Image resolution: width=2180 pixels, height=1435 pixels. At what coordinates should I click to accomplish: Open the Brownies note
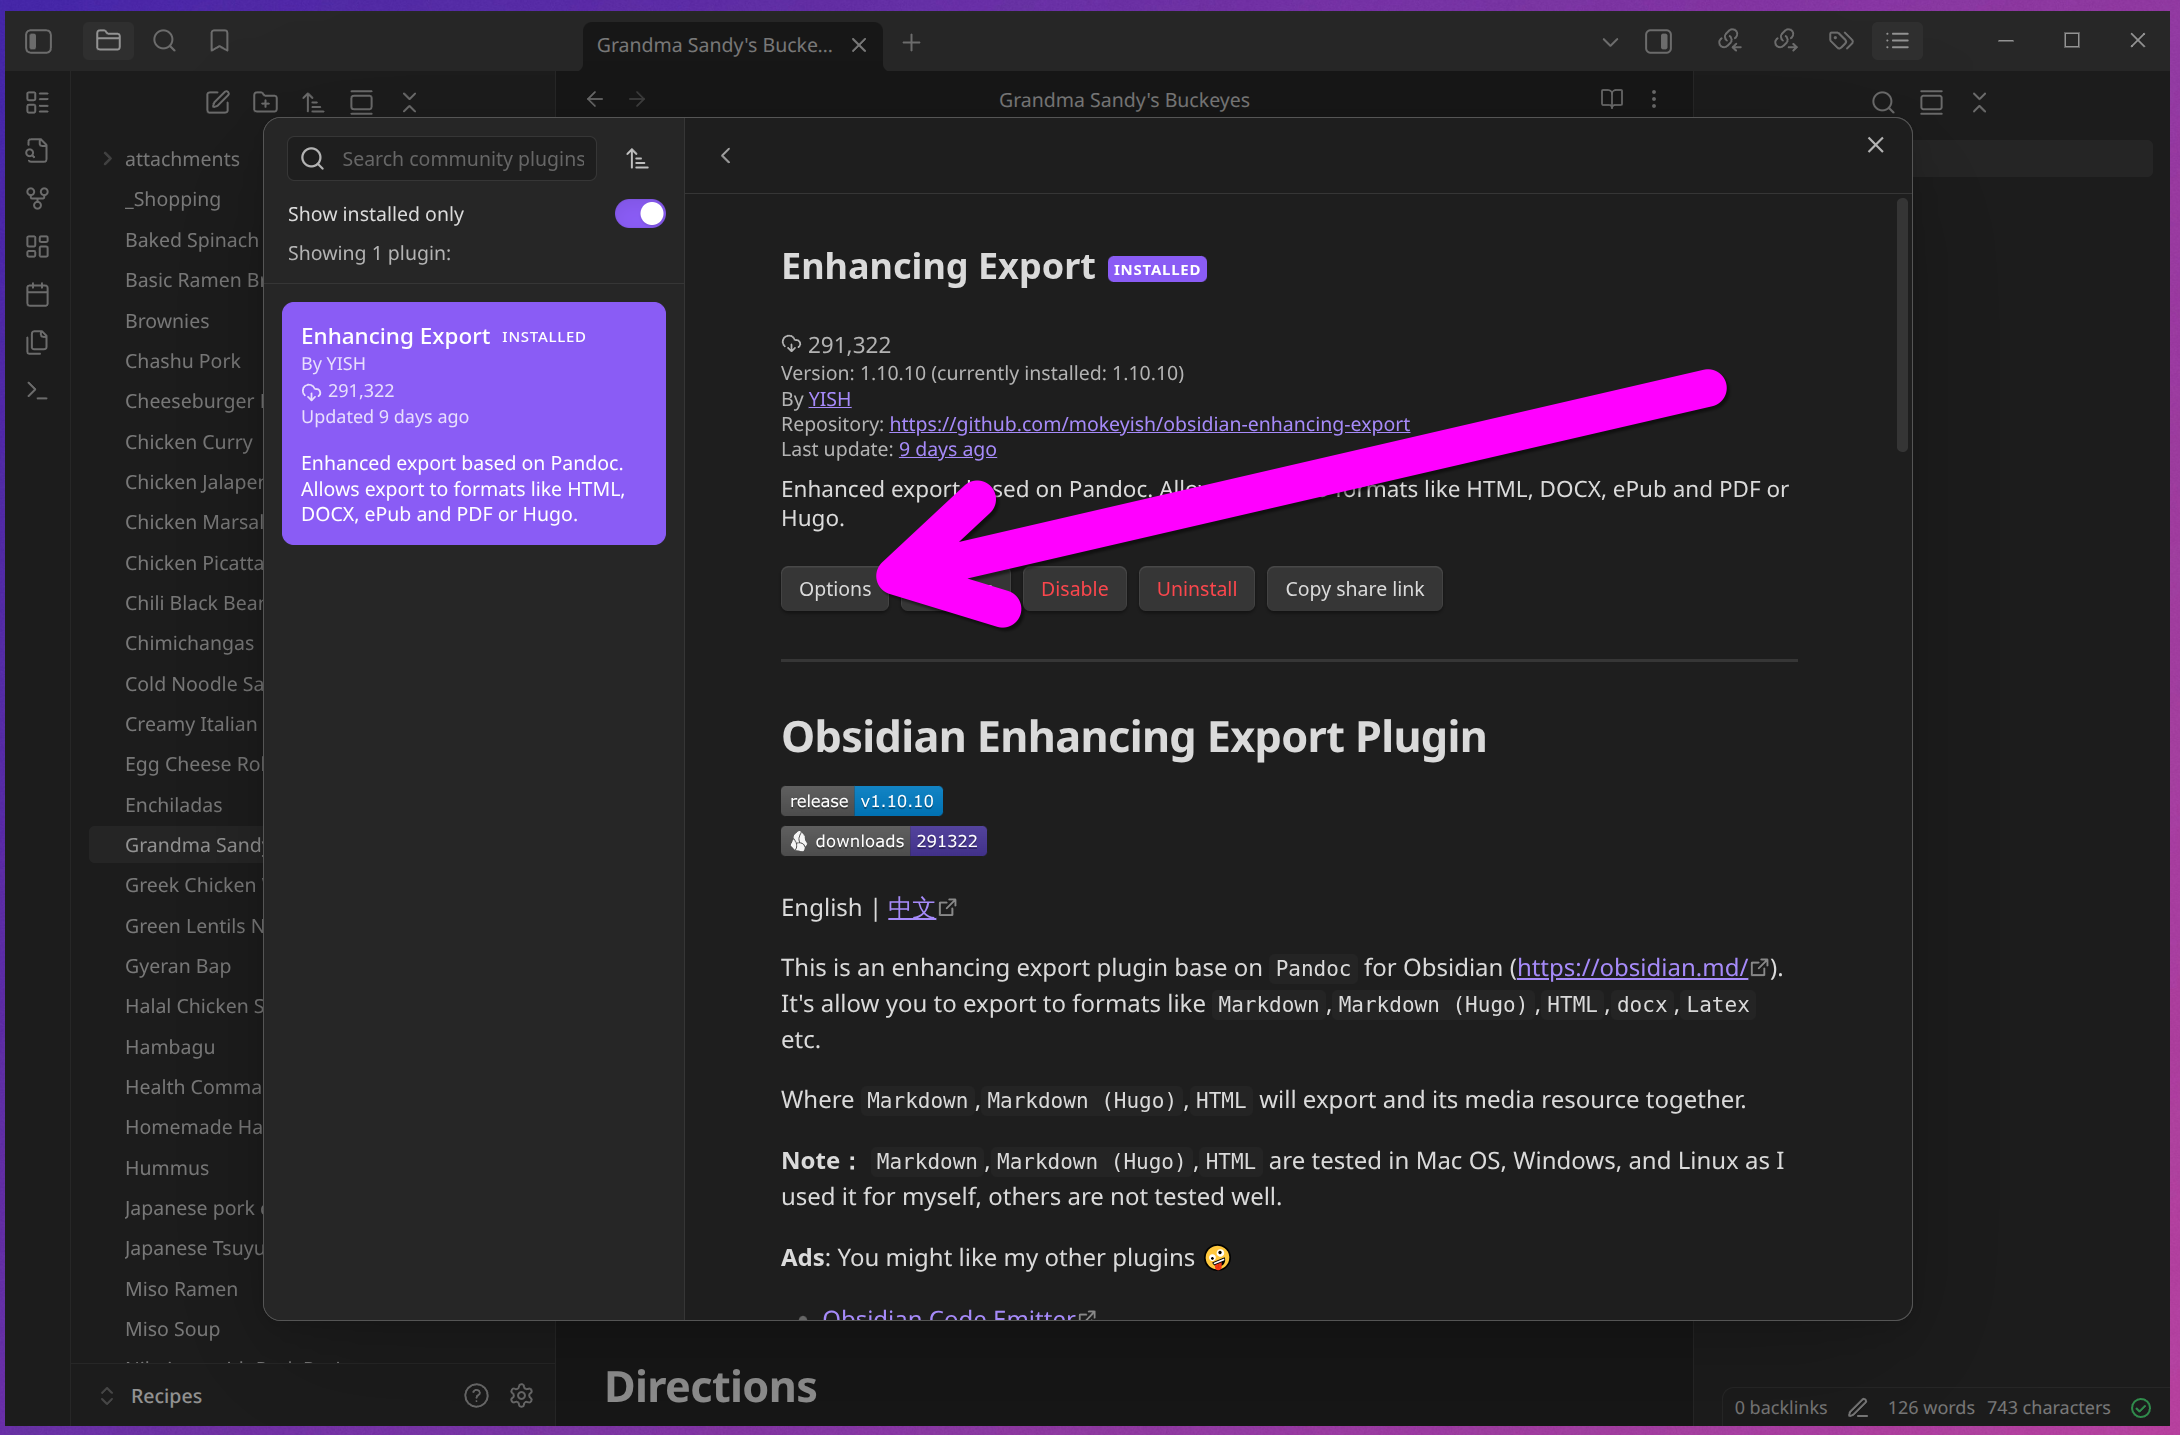tap(167, 321)
